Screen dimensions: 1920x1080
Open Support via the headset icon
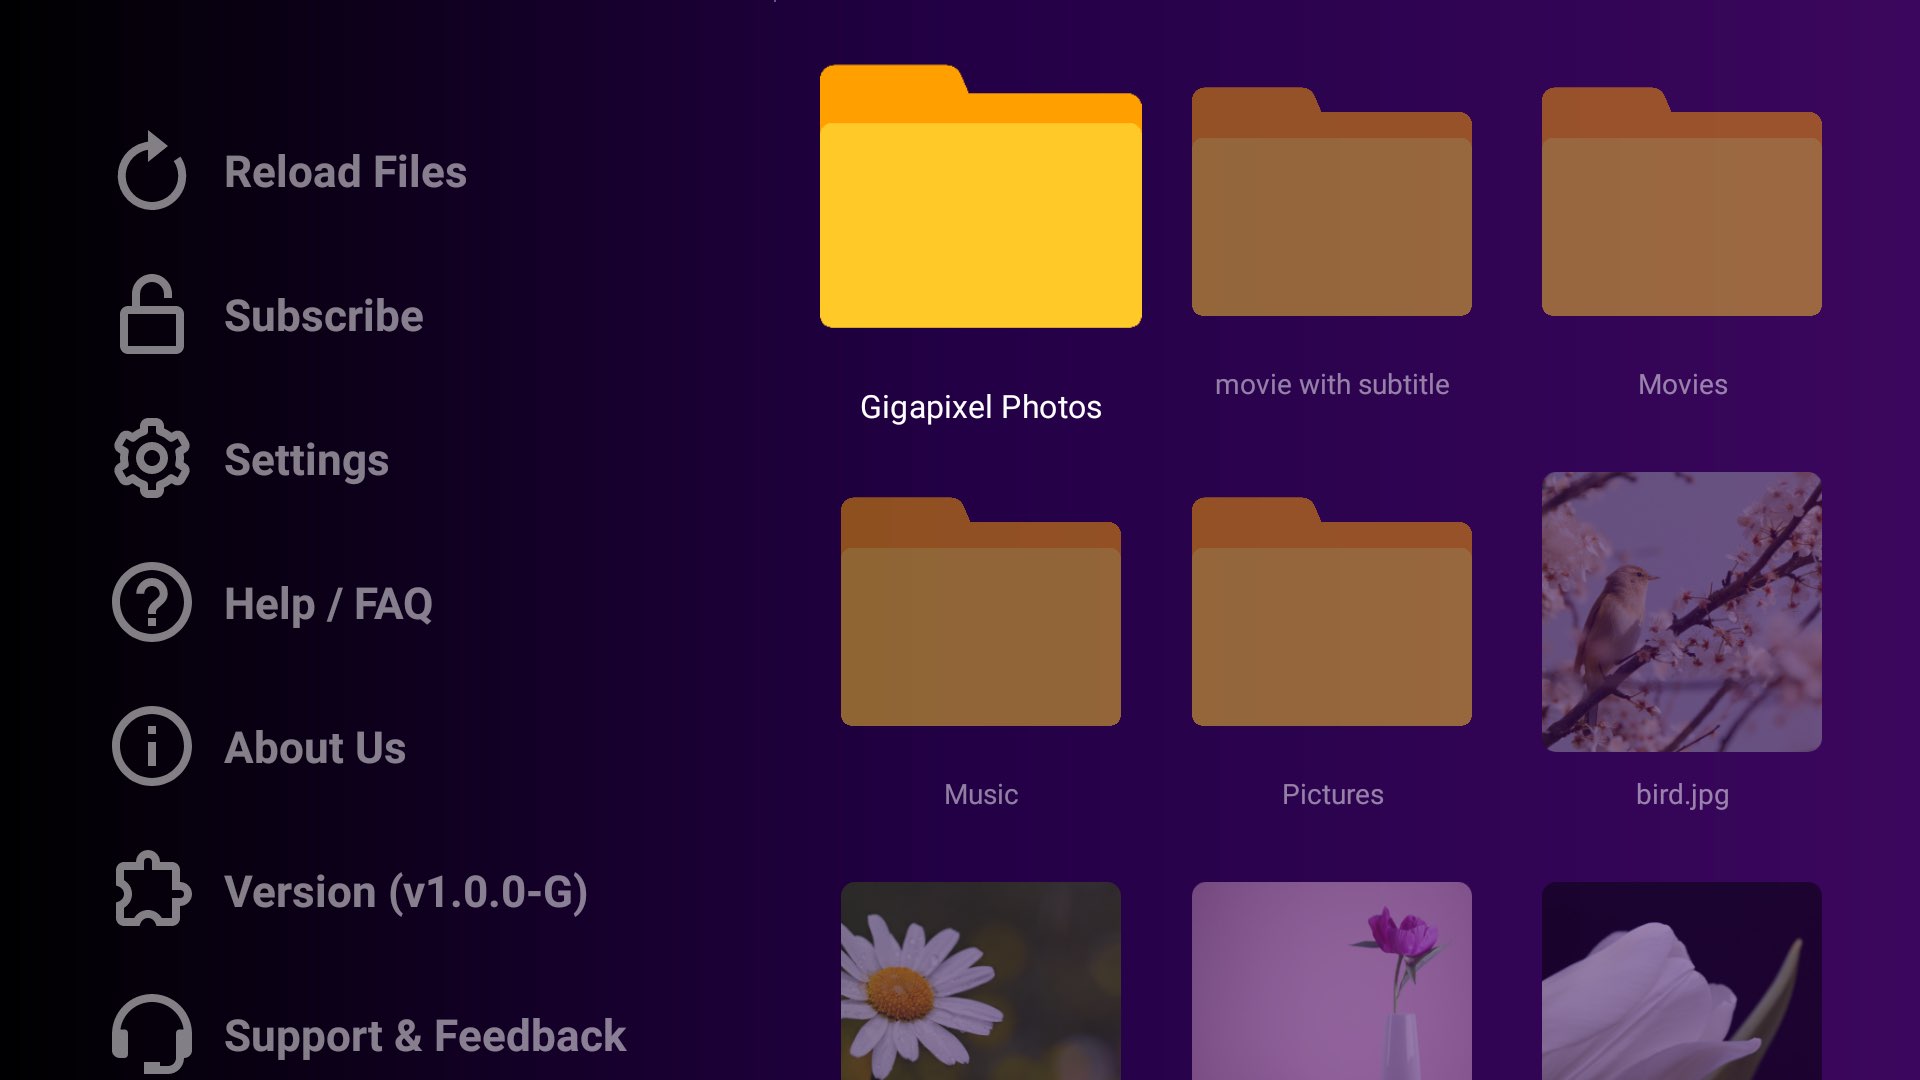coord(152,1036)
